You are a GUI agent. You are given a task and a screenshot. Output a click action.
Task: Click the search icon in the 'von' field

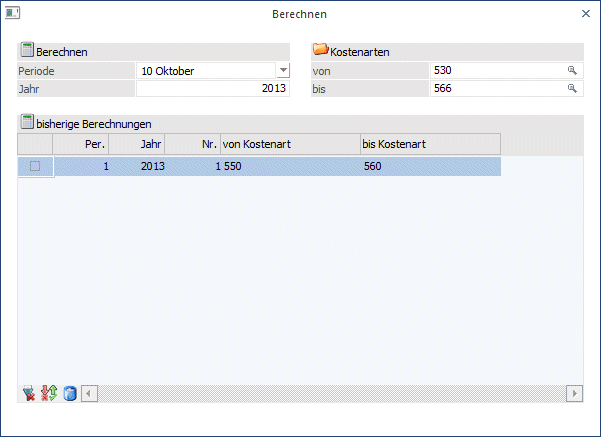(573, 71)
